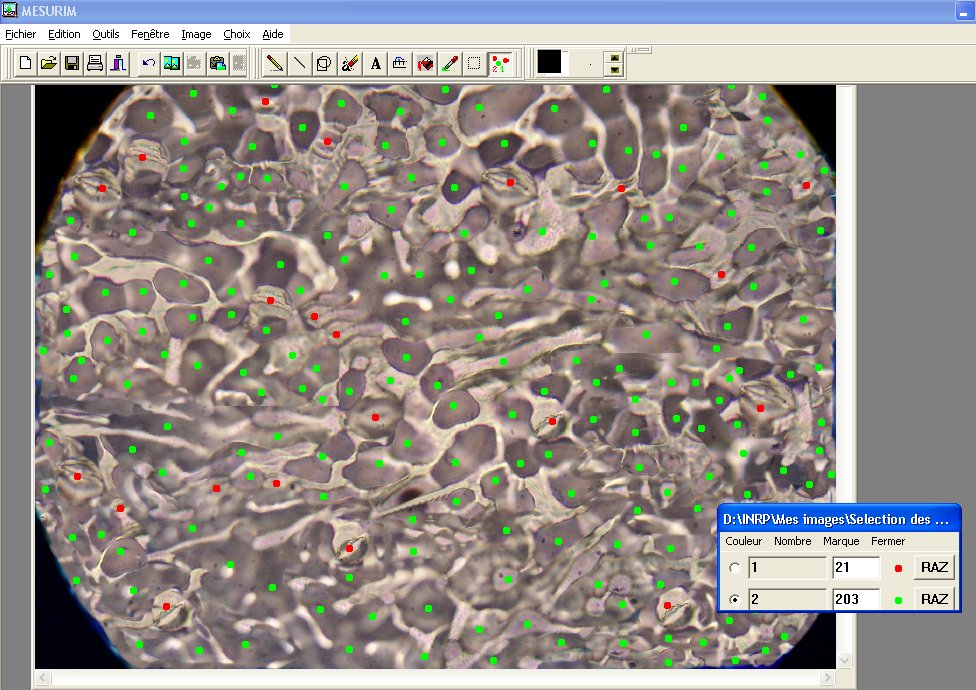Open the Fichier menu
The height and width of the screenshot is (690, 976).
(20, 34)
